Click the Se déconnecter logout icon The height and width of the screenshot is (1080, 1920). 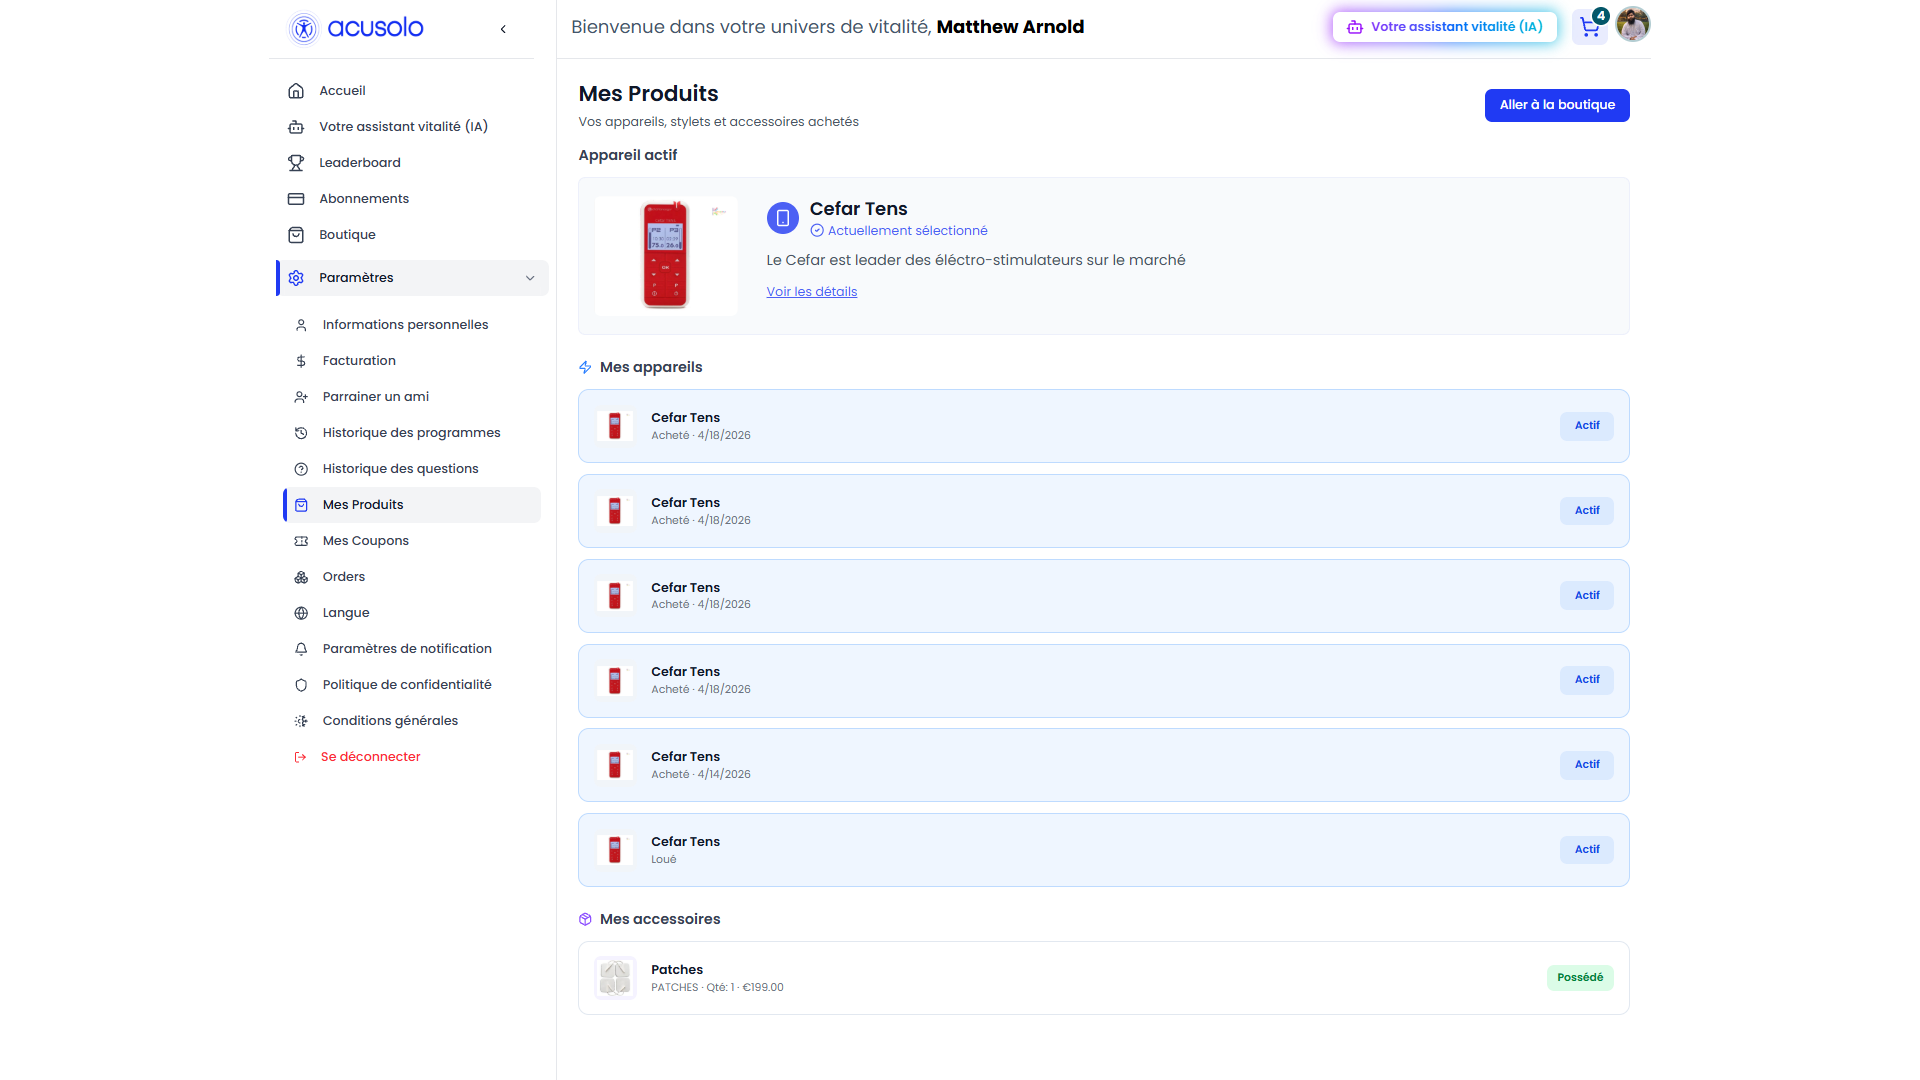pos(300,757)
